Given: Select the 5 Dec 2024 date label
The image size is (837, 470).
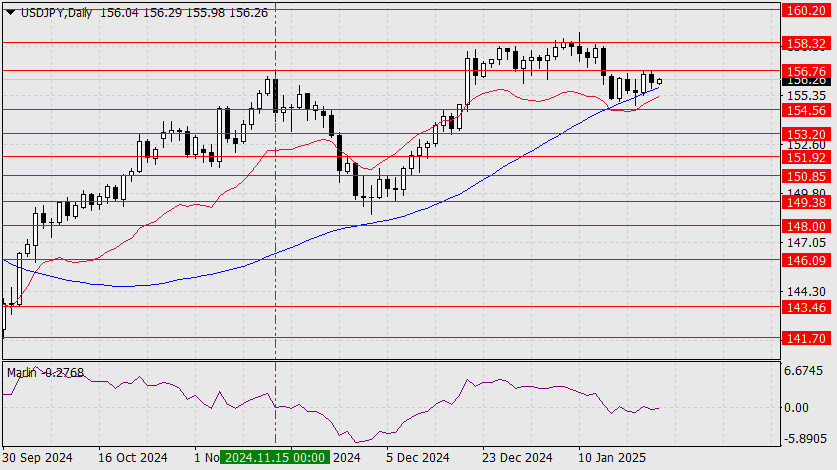Looking at the screenshot, I should (x=418, y=458).
